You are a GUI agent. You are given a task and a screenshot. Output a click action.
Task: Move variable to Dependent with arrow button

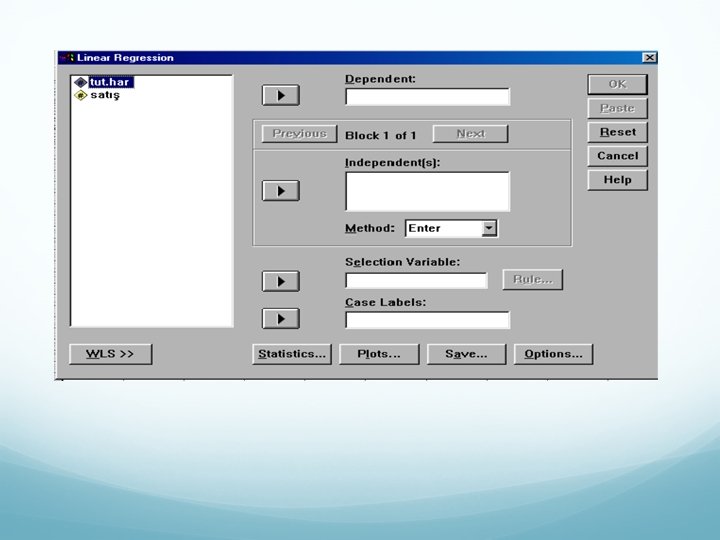[x=281, y=95]
